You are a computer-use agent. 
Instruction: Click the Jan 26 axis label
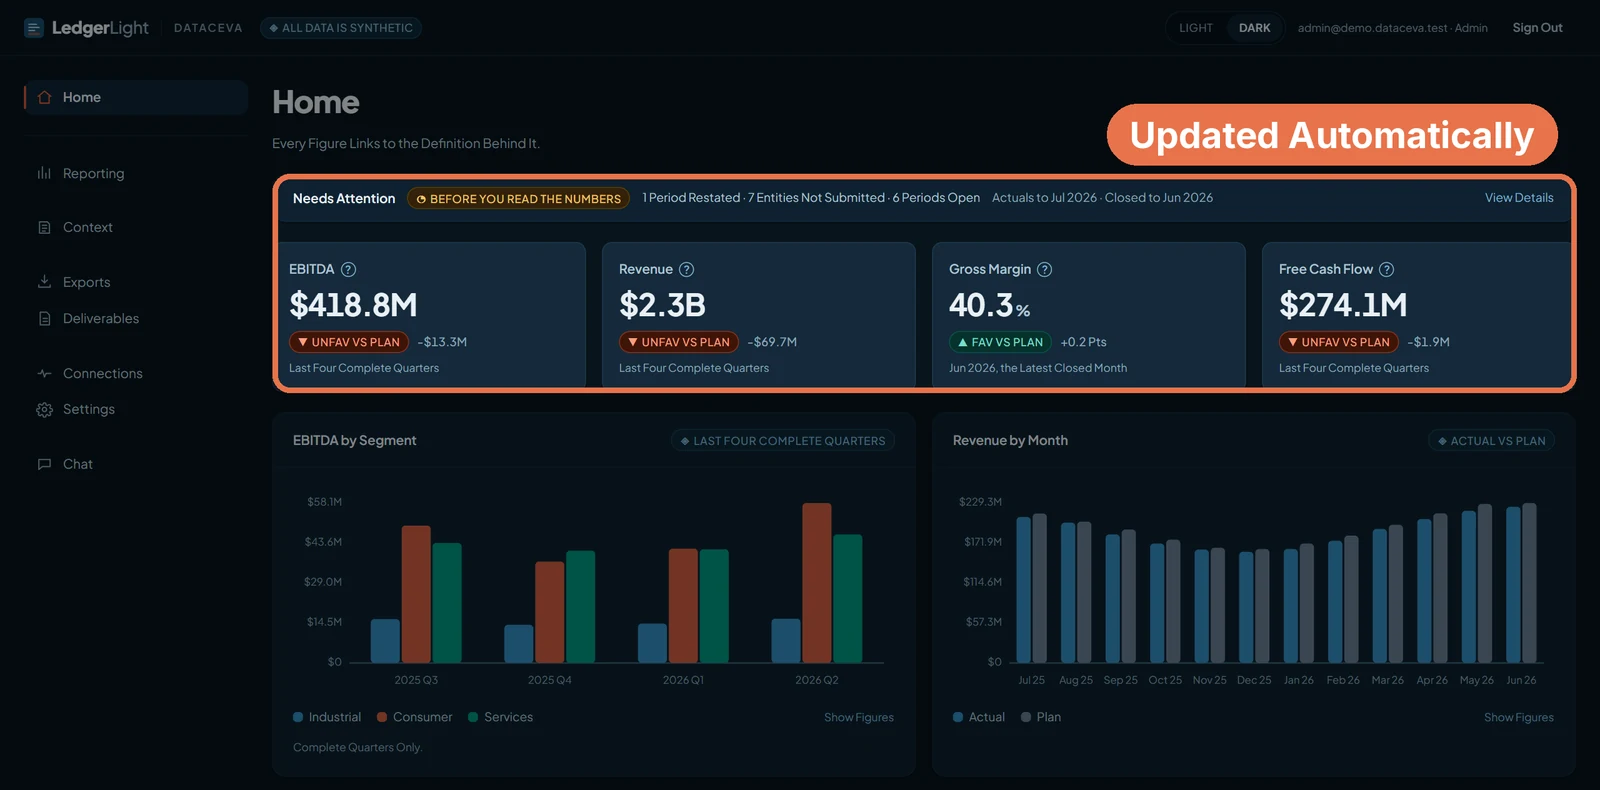click(1298, 680)
